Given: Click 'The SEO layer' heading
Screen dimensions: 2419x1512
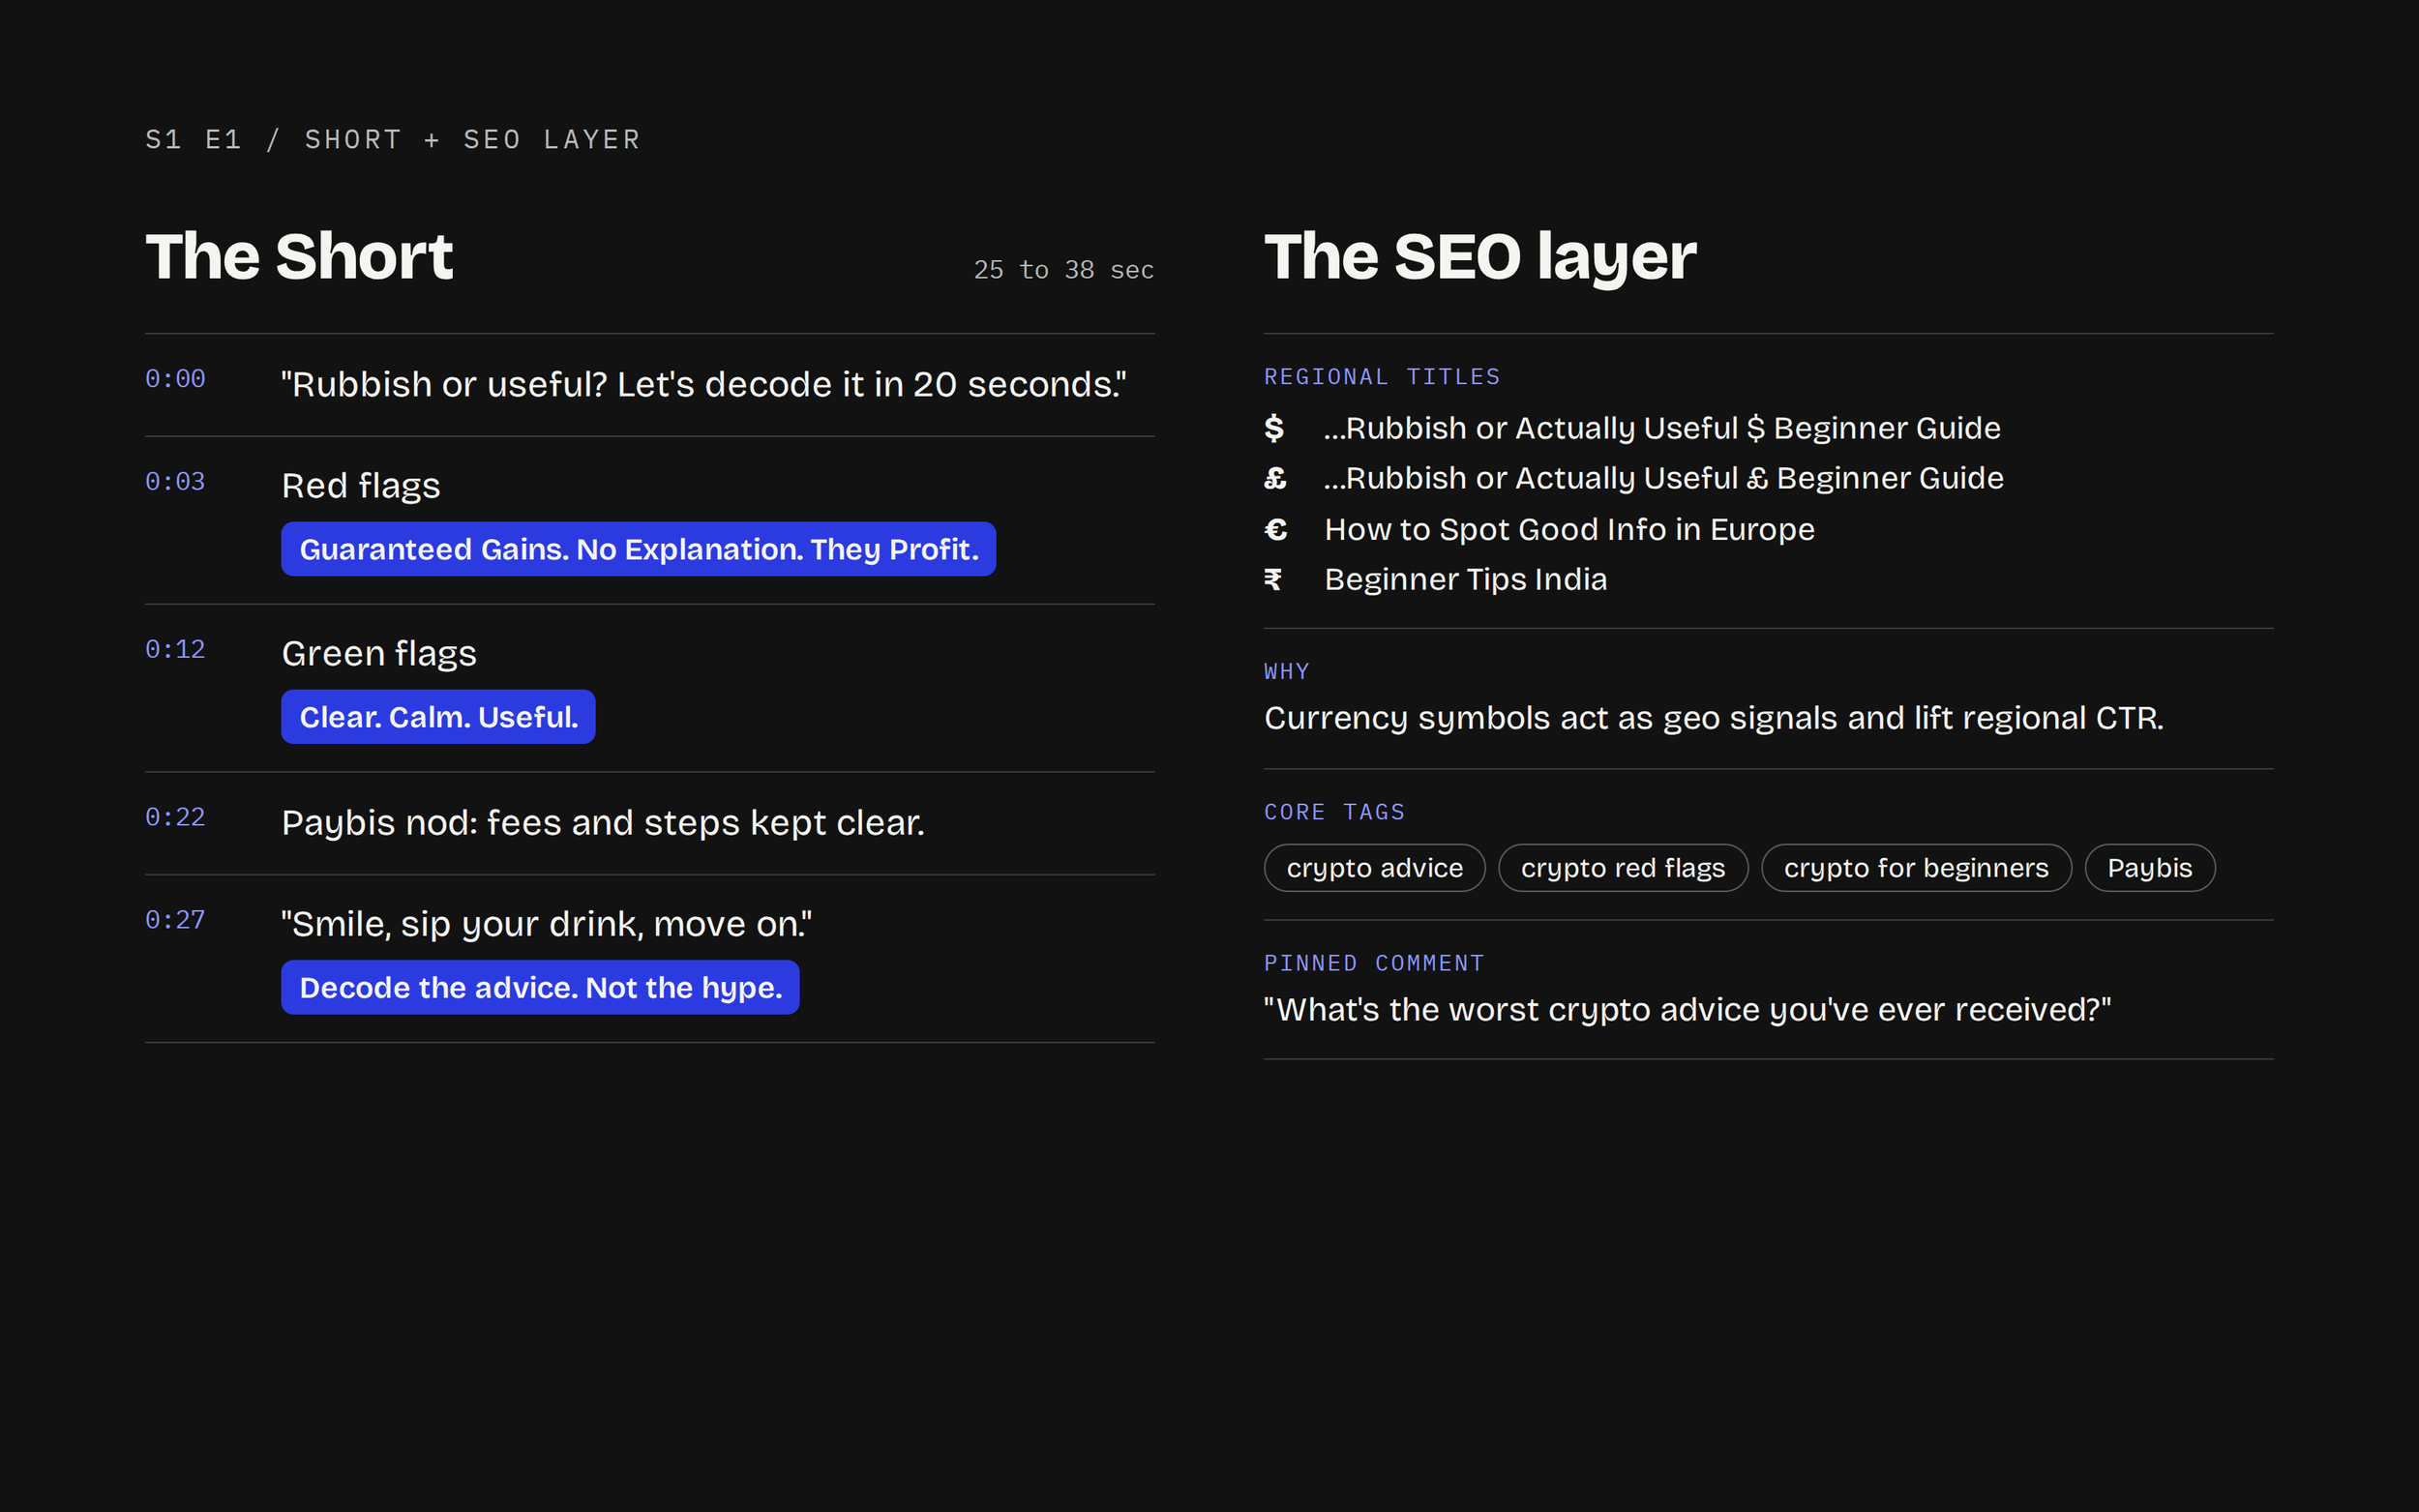Looking at the screenshot, I should tap(1480, 258).
